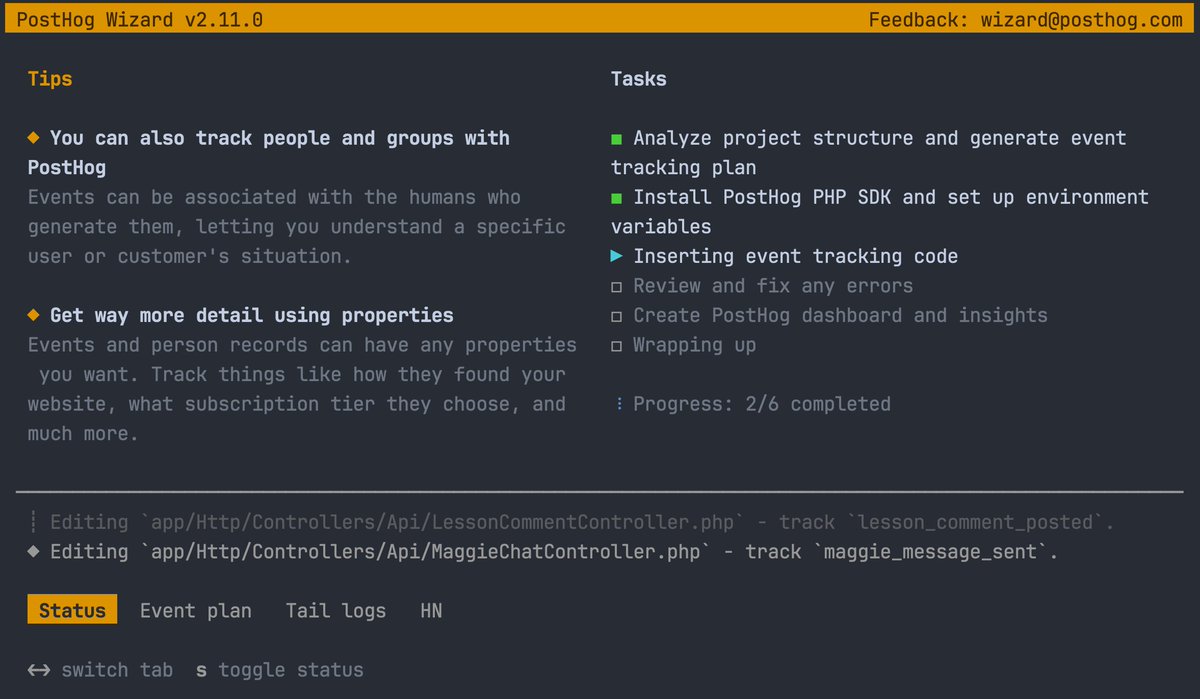Screen dimensions: 1200x699
Task: Click the PostHog Wizard v2.11.0 title
Action: (x=140, y=19)
